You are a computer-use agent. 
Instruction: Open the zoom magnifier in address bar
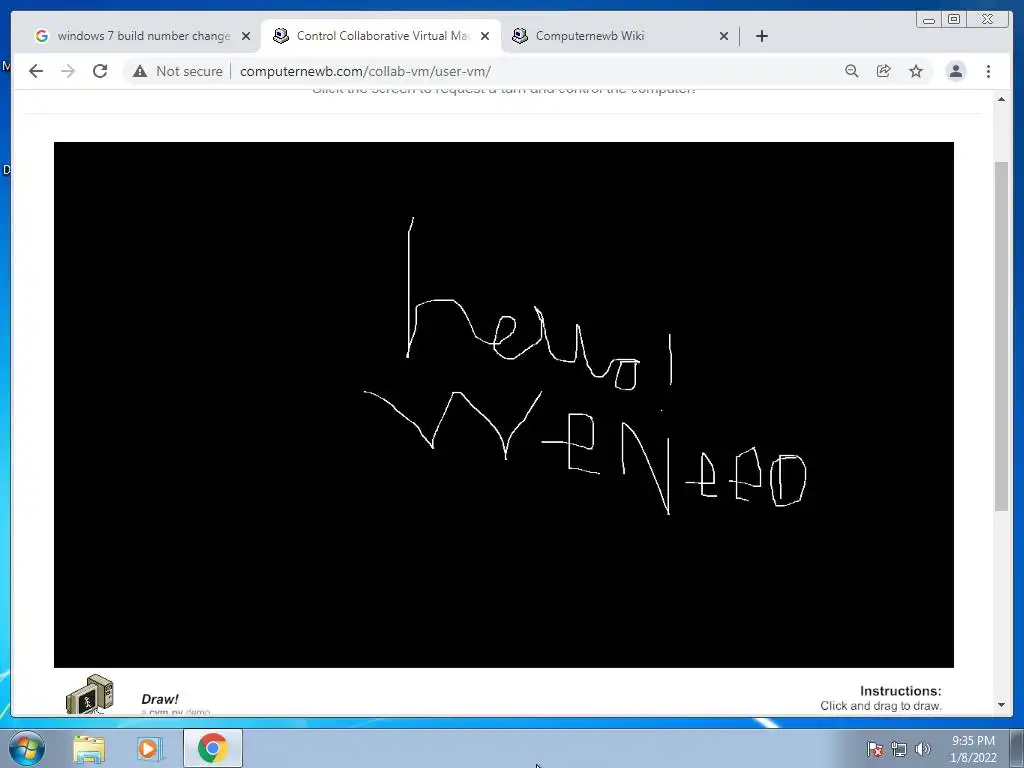852,71
